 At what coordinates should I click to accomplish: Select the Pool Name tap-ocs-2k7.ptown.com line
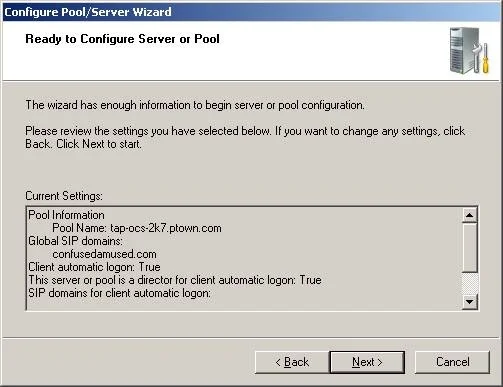[x=137, y=228]
